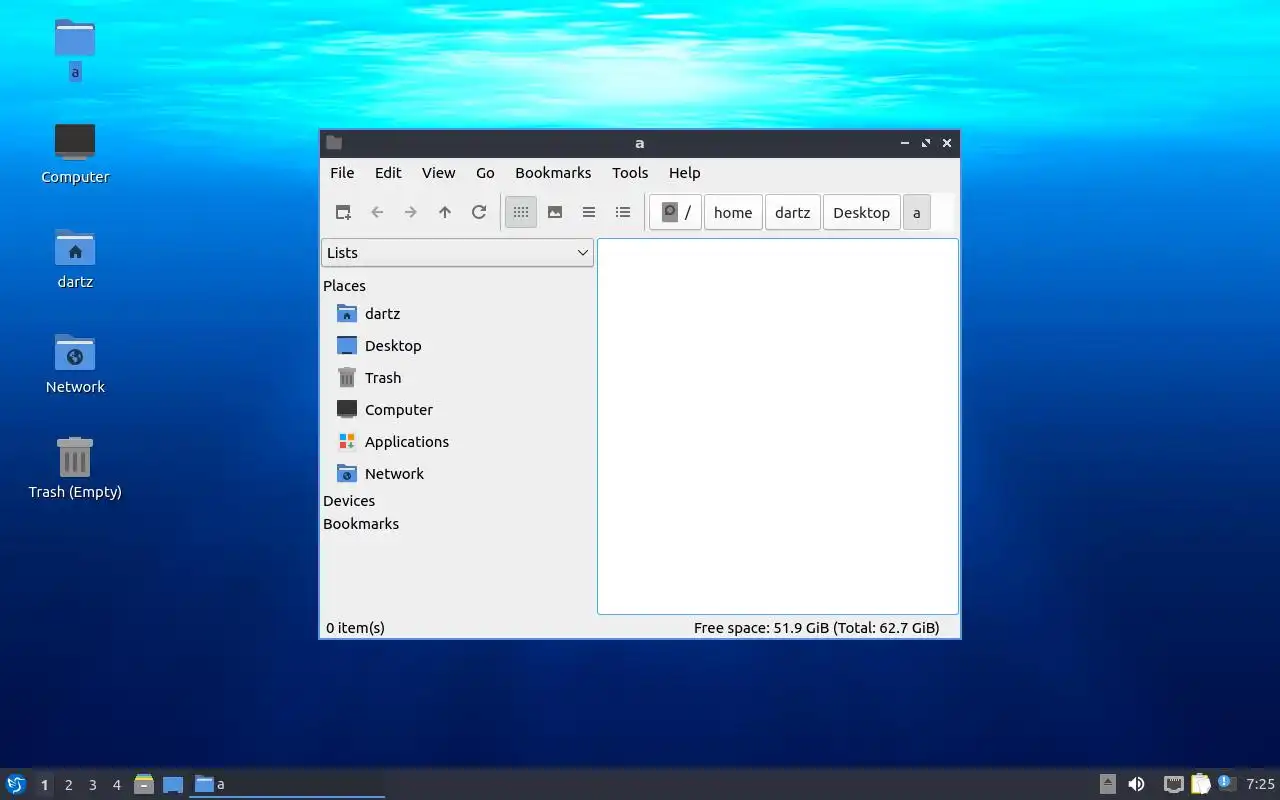Switch to icon view mode
The width and height of the screenshot is (1280, 800).
pyautogui.click(x=521, y=212)
